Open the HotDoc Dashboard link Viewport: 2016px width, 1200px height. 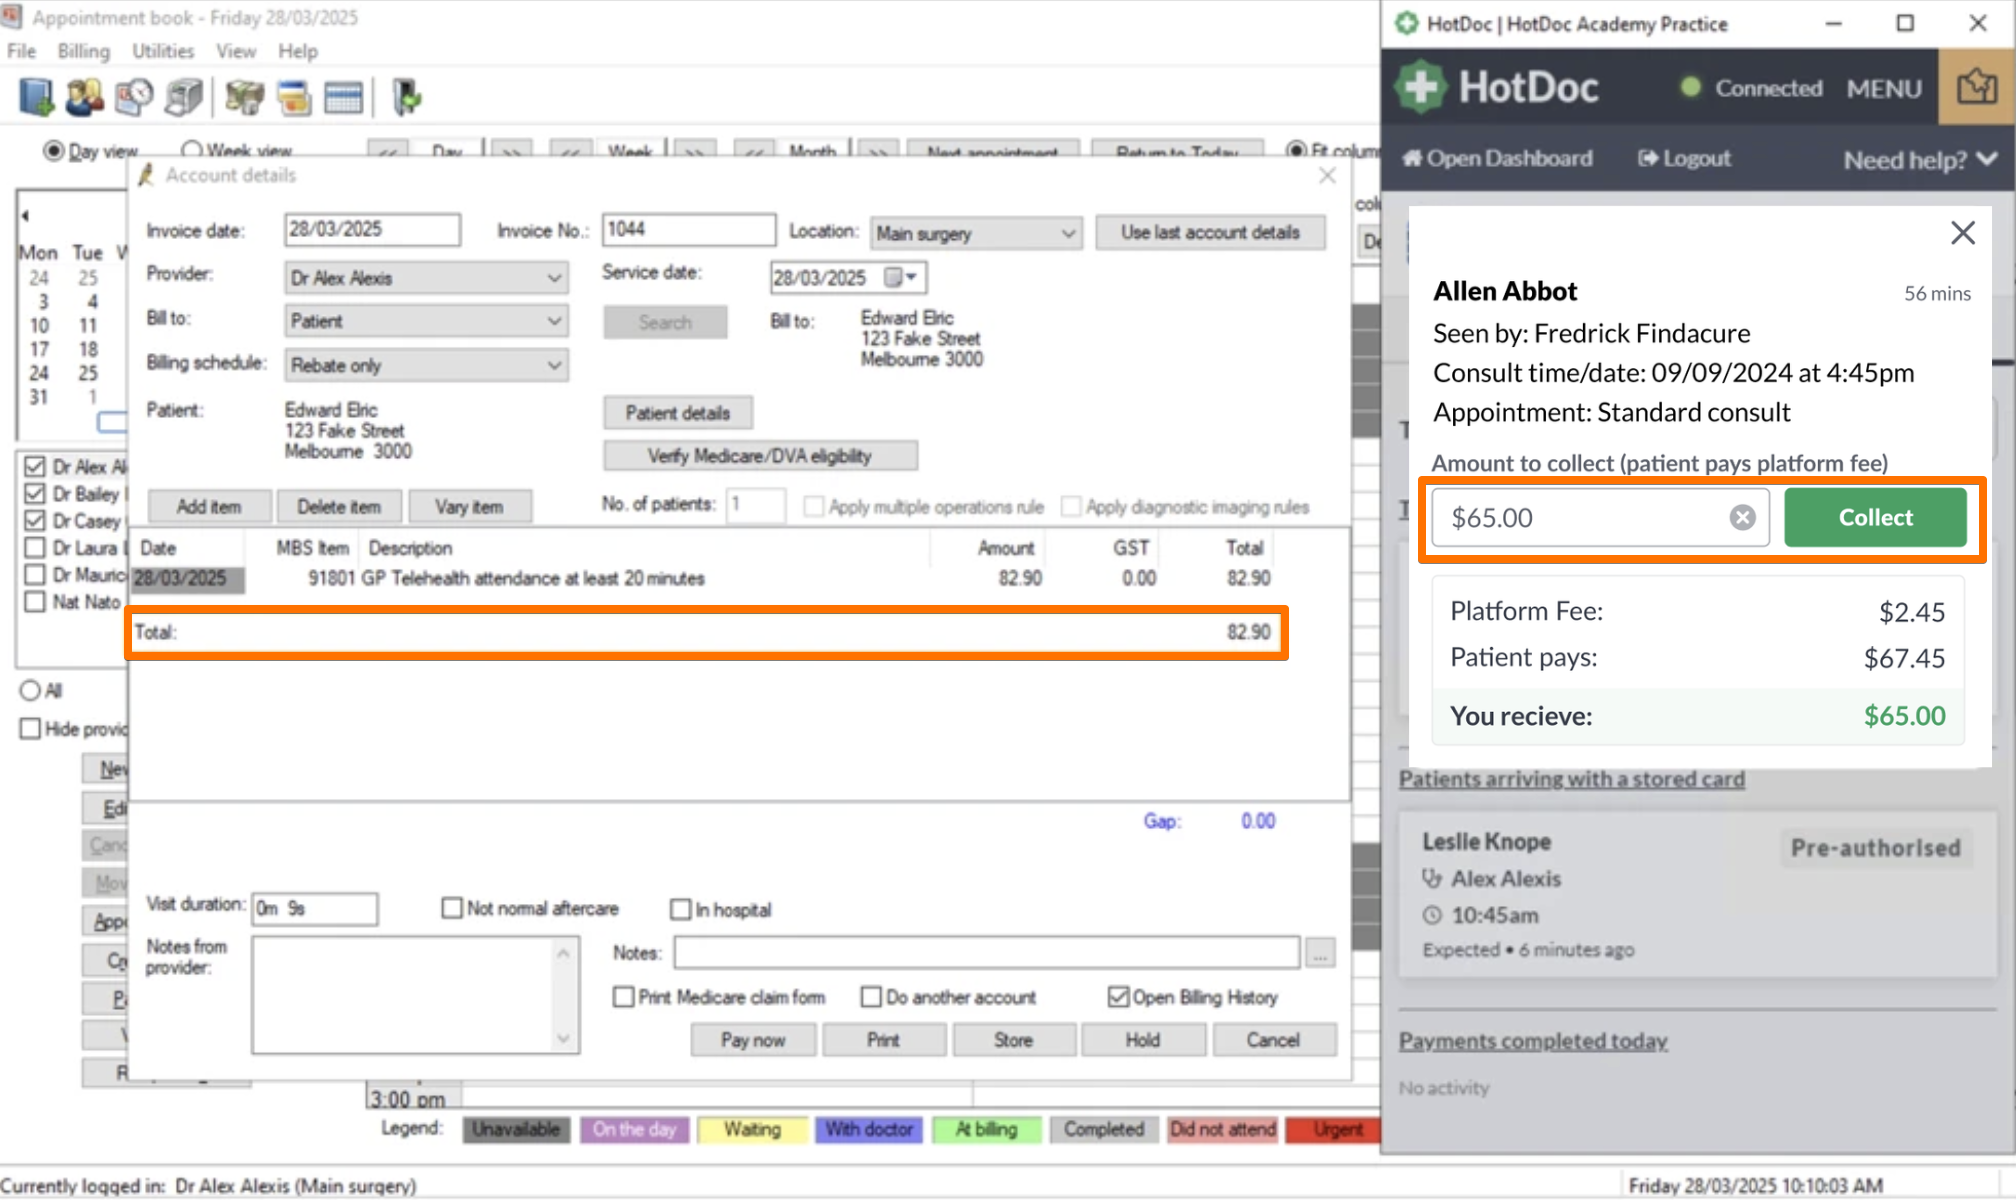(x=1497, y=158)
